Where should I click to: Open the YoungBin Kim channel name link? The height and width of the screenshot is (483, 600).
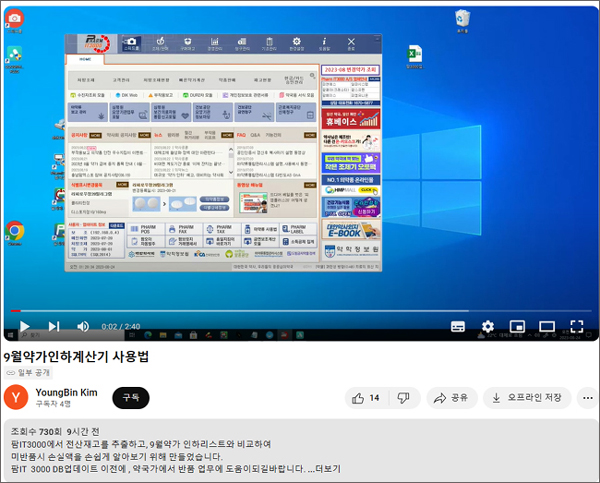[66, 393]
